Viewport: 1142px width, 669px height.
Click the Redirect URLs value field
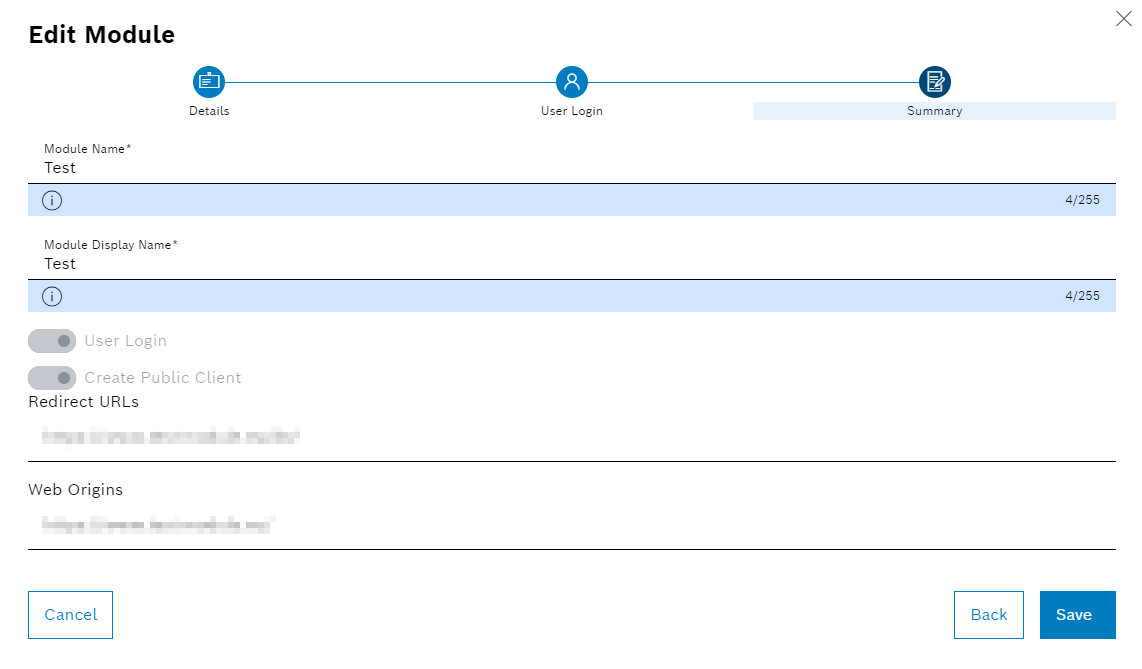[570, 437]
